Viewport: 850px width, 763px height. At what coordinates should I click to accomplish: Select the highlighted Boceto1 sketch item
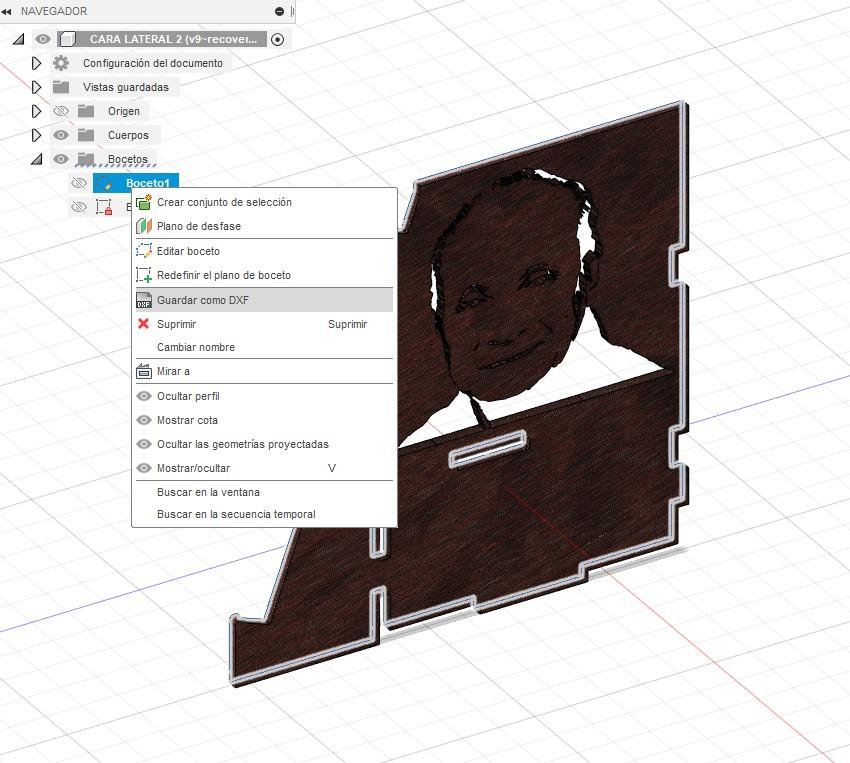click(136, 183)
